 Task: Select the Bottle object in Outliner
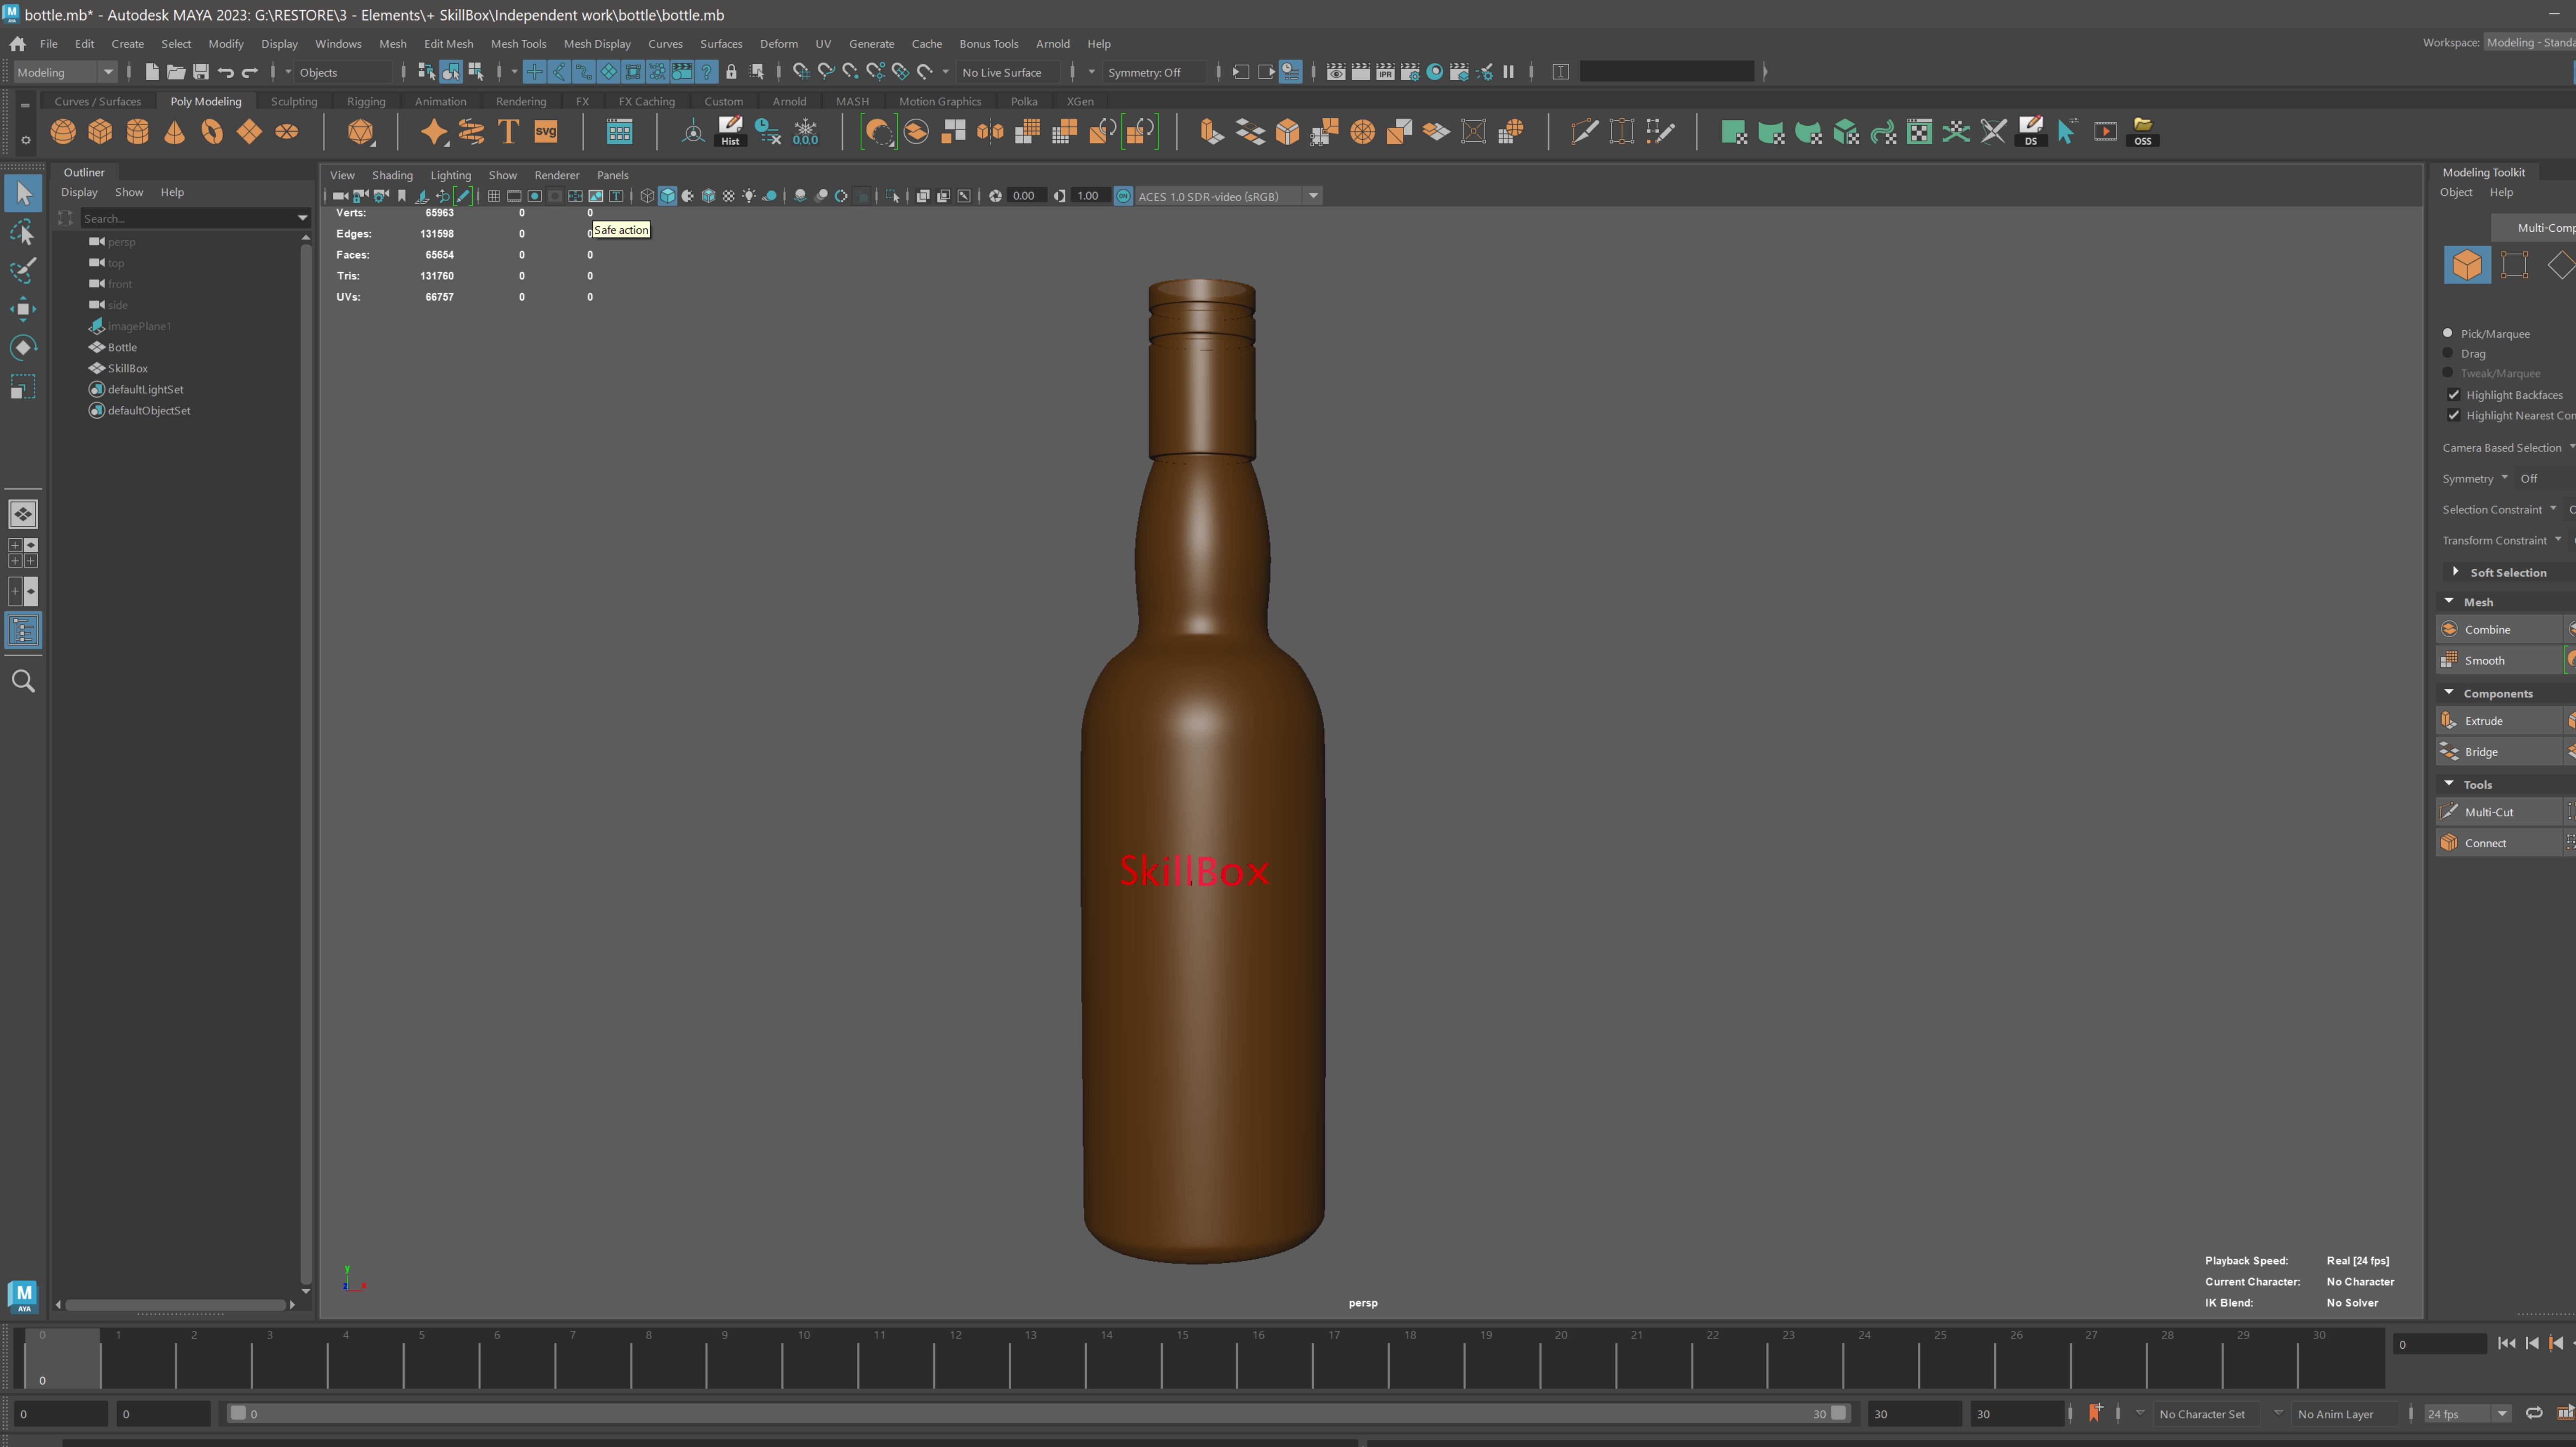(122, 347)
